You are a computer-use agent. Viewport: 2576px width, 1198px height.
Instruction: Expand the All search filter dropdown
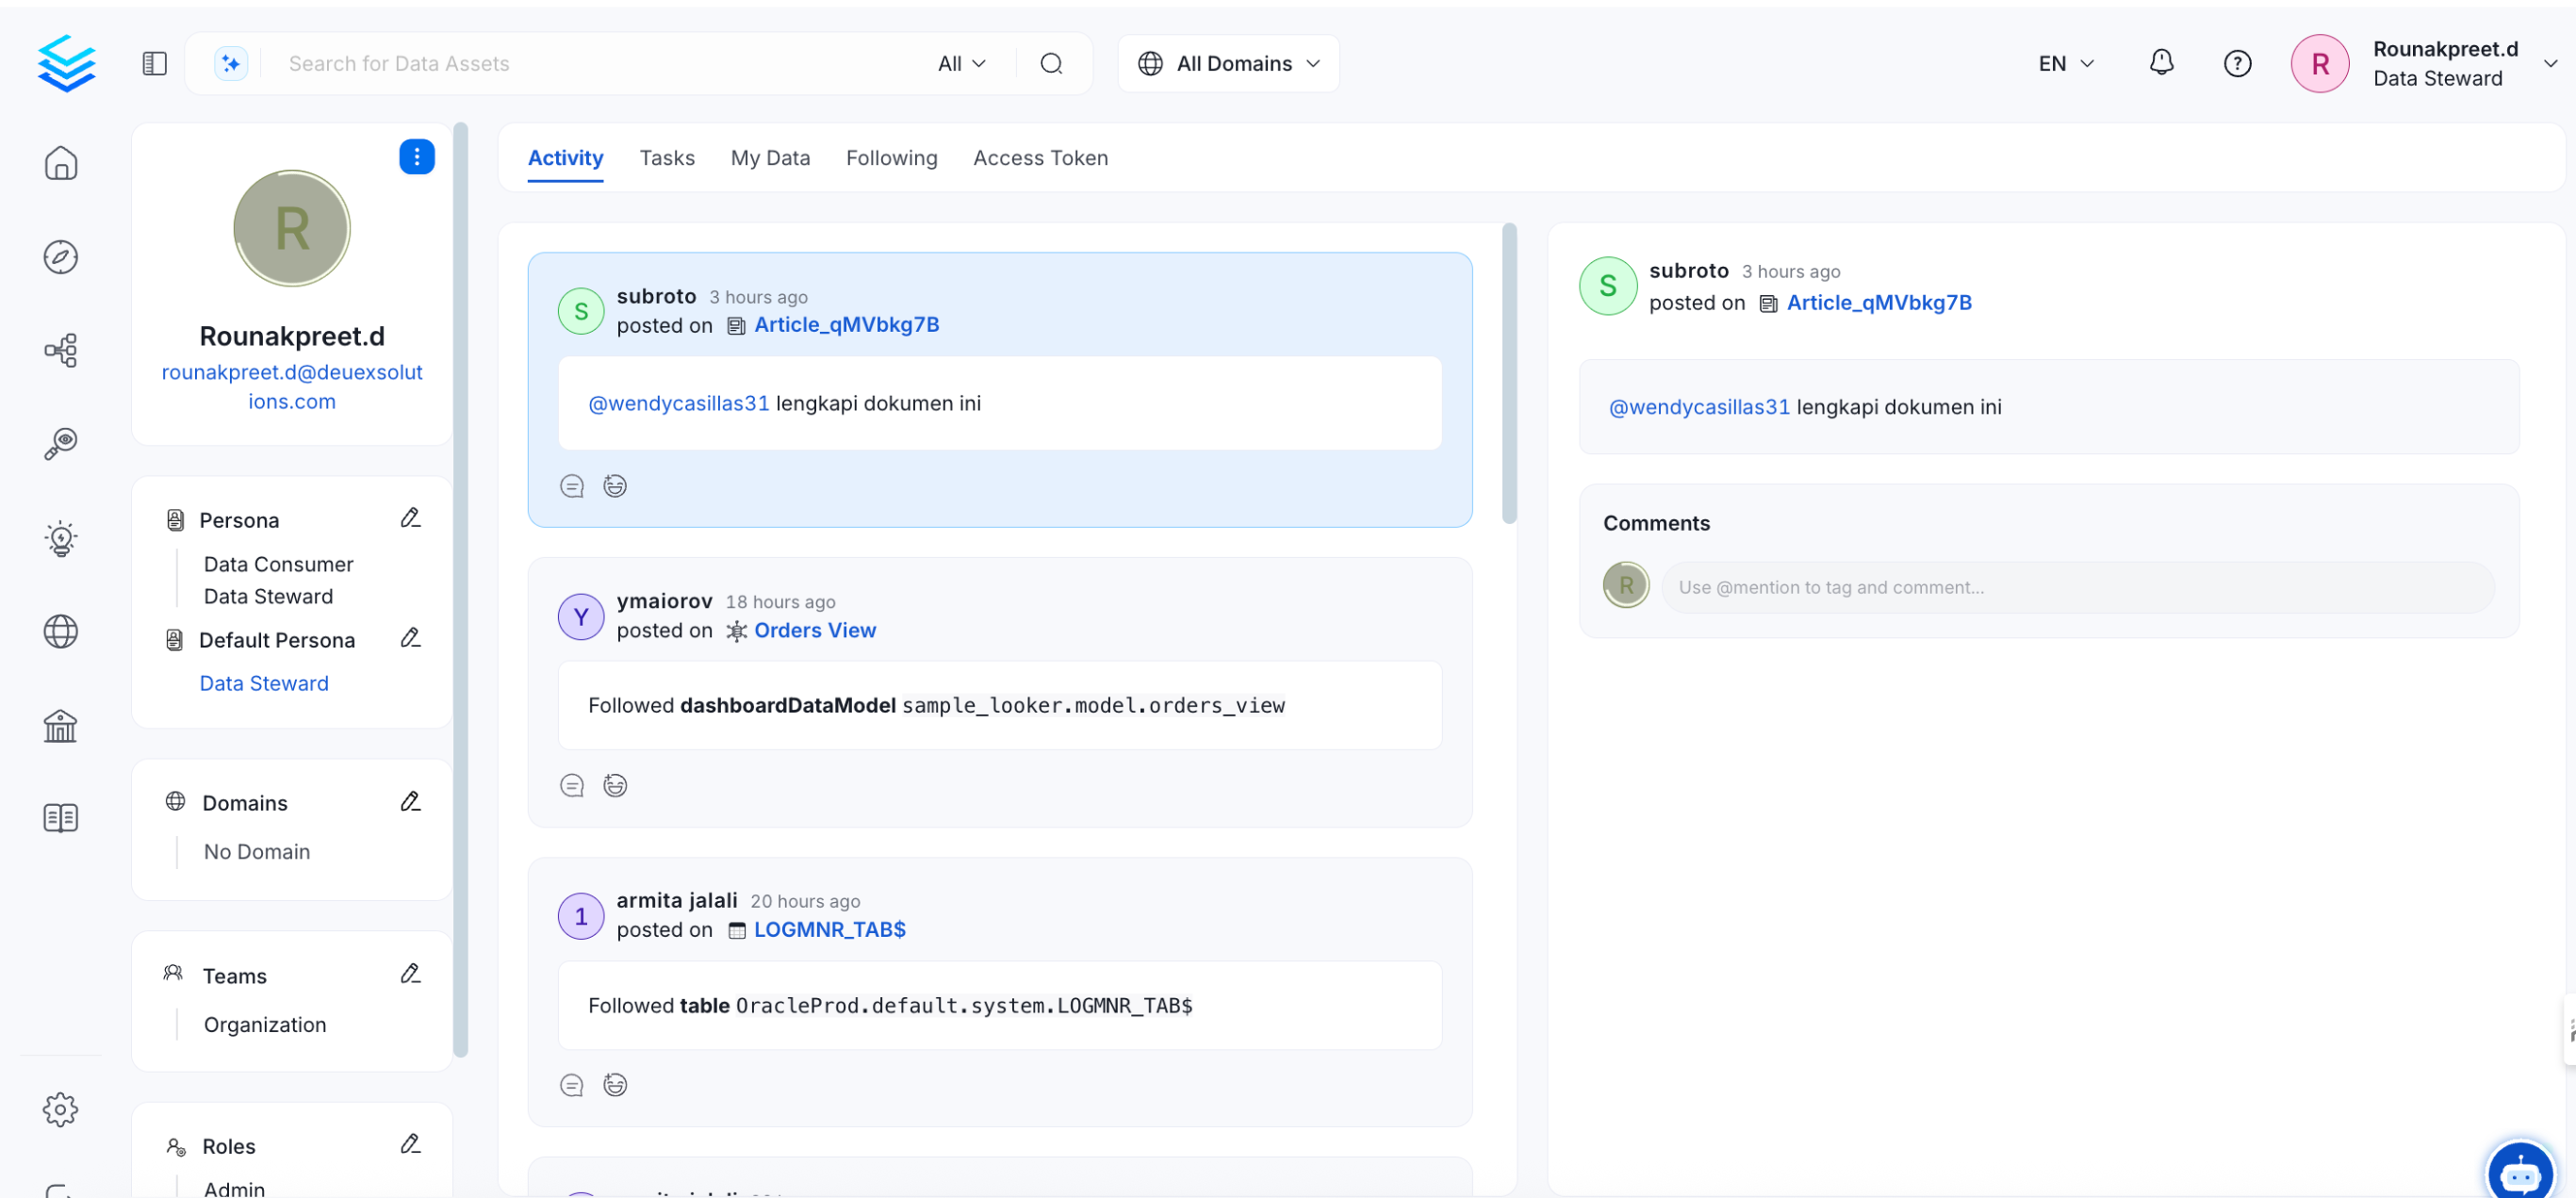click(959, 63)
